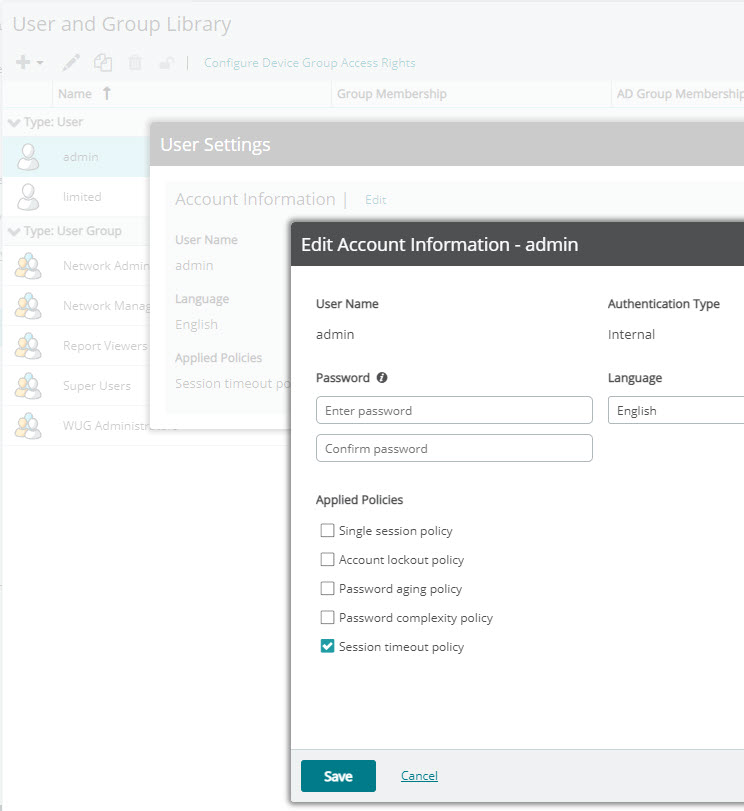Open the Language dropdown set to English
The image size is (744, 811).
click(676, 411)
